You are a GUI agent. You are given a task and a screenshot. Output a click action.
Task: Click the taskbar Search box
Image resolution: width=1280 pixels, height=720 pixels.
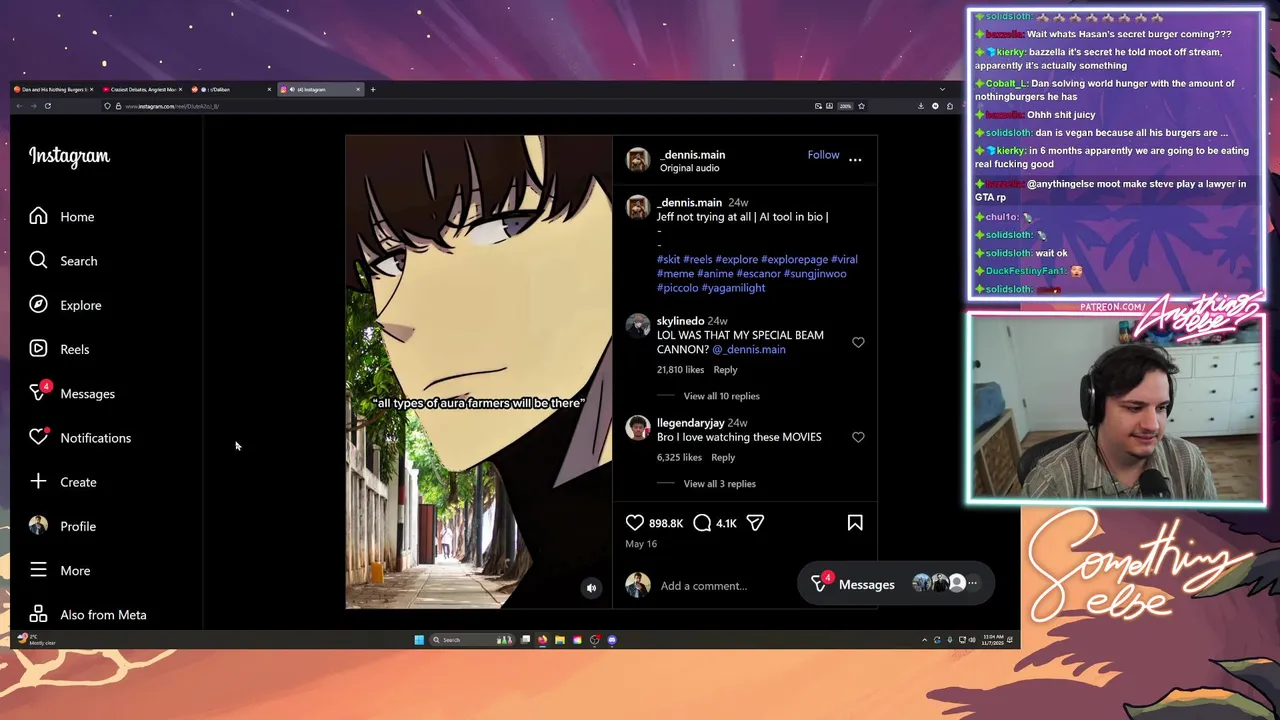click(471, 640)
